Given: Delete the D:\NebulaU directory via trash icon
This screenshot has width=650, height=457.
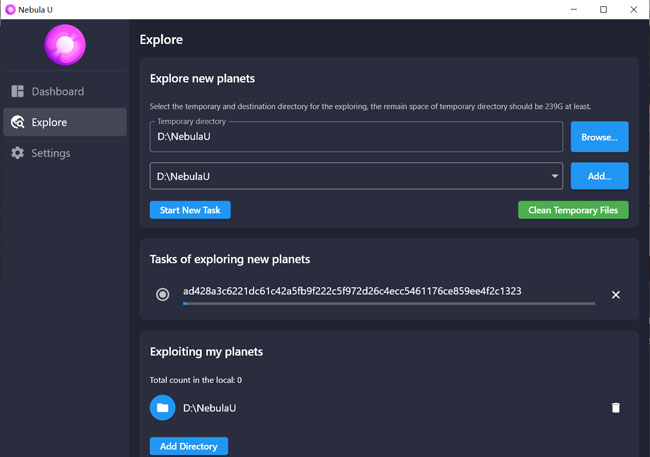Looking at the screenshot, I should click(616, 408).
